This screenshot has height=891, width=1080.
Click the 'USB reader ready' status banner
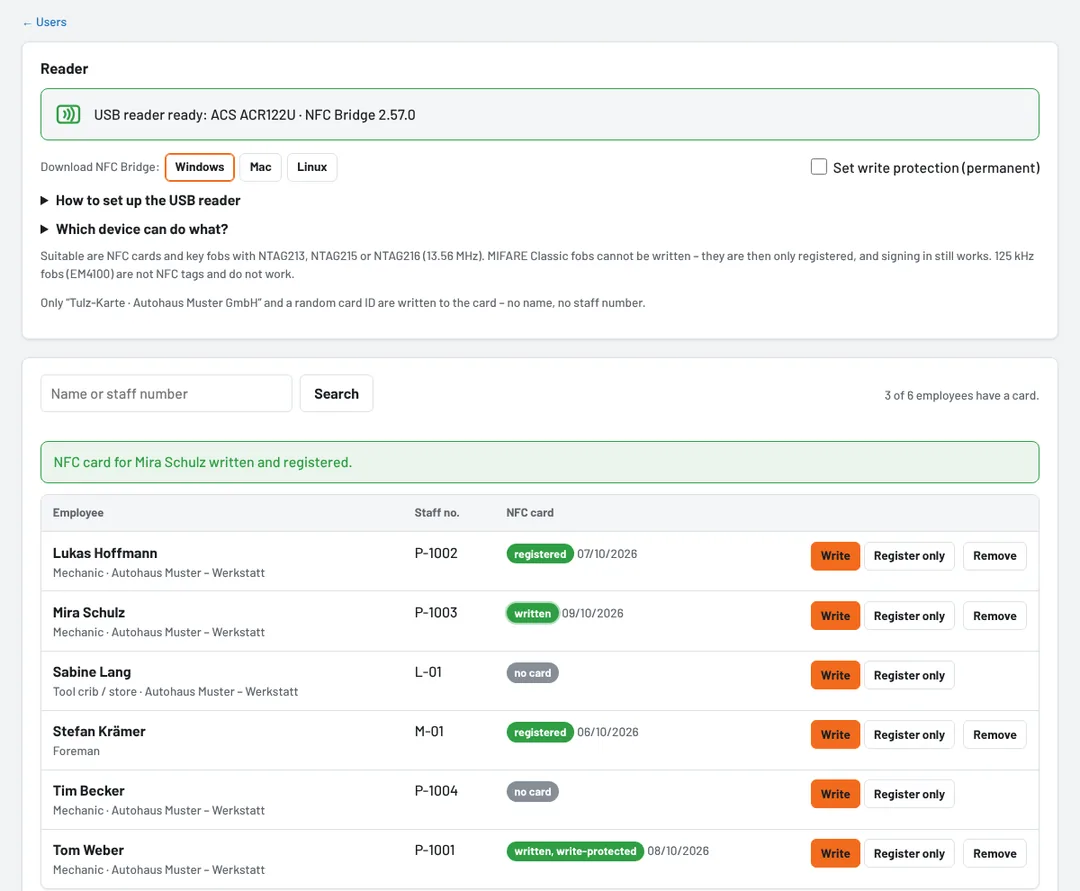click(x=540, y=114)
